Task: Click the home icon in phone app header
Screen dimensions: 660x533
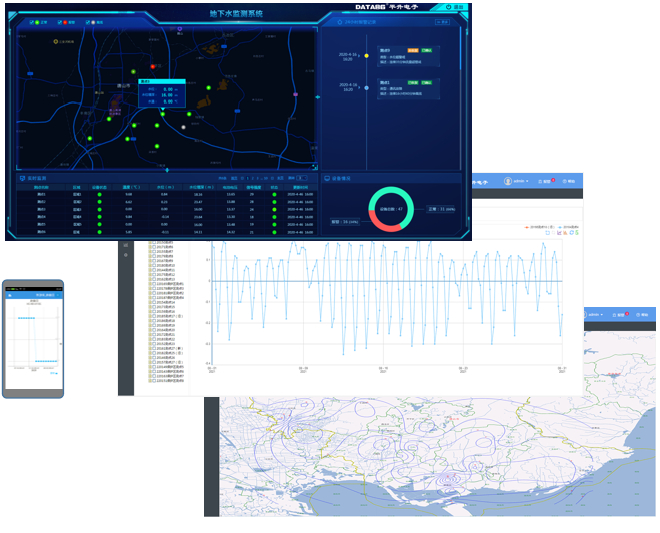Action: click(10, 296)
